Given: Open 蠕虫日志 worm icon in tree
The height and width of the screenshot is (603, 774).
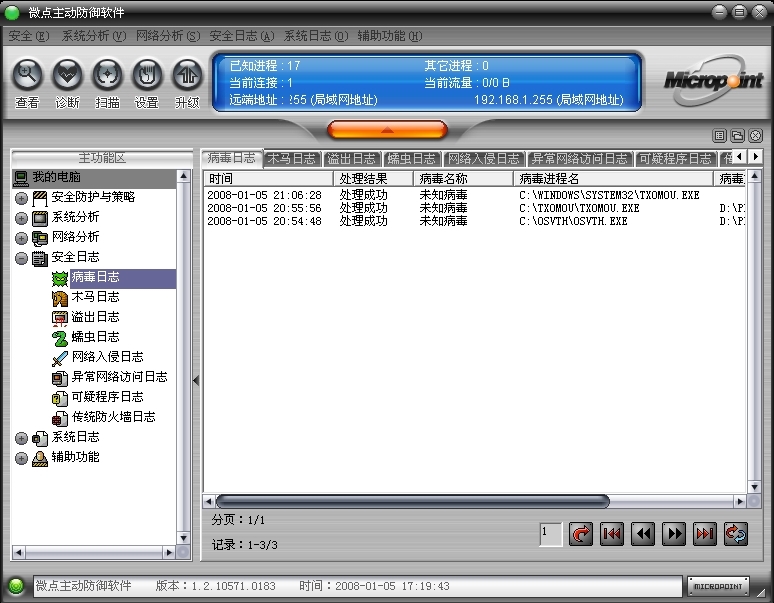Looking at the screenshot, I should 60,338.
